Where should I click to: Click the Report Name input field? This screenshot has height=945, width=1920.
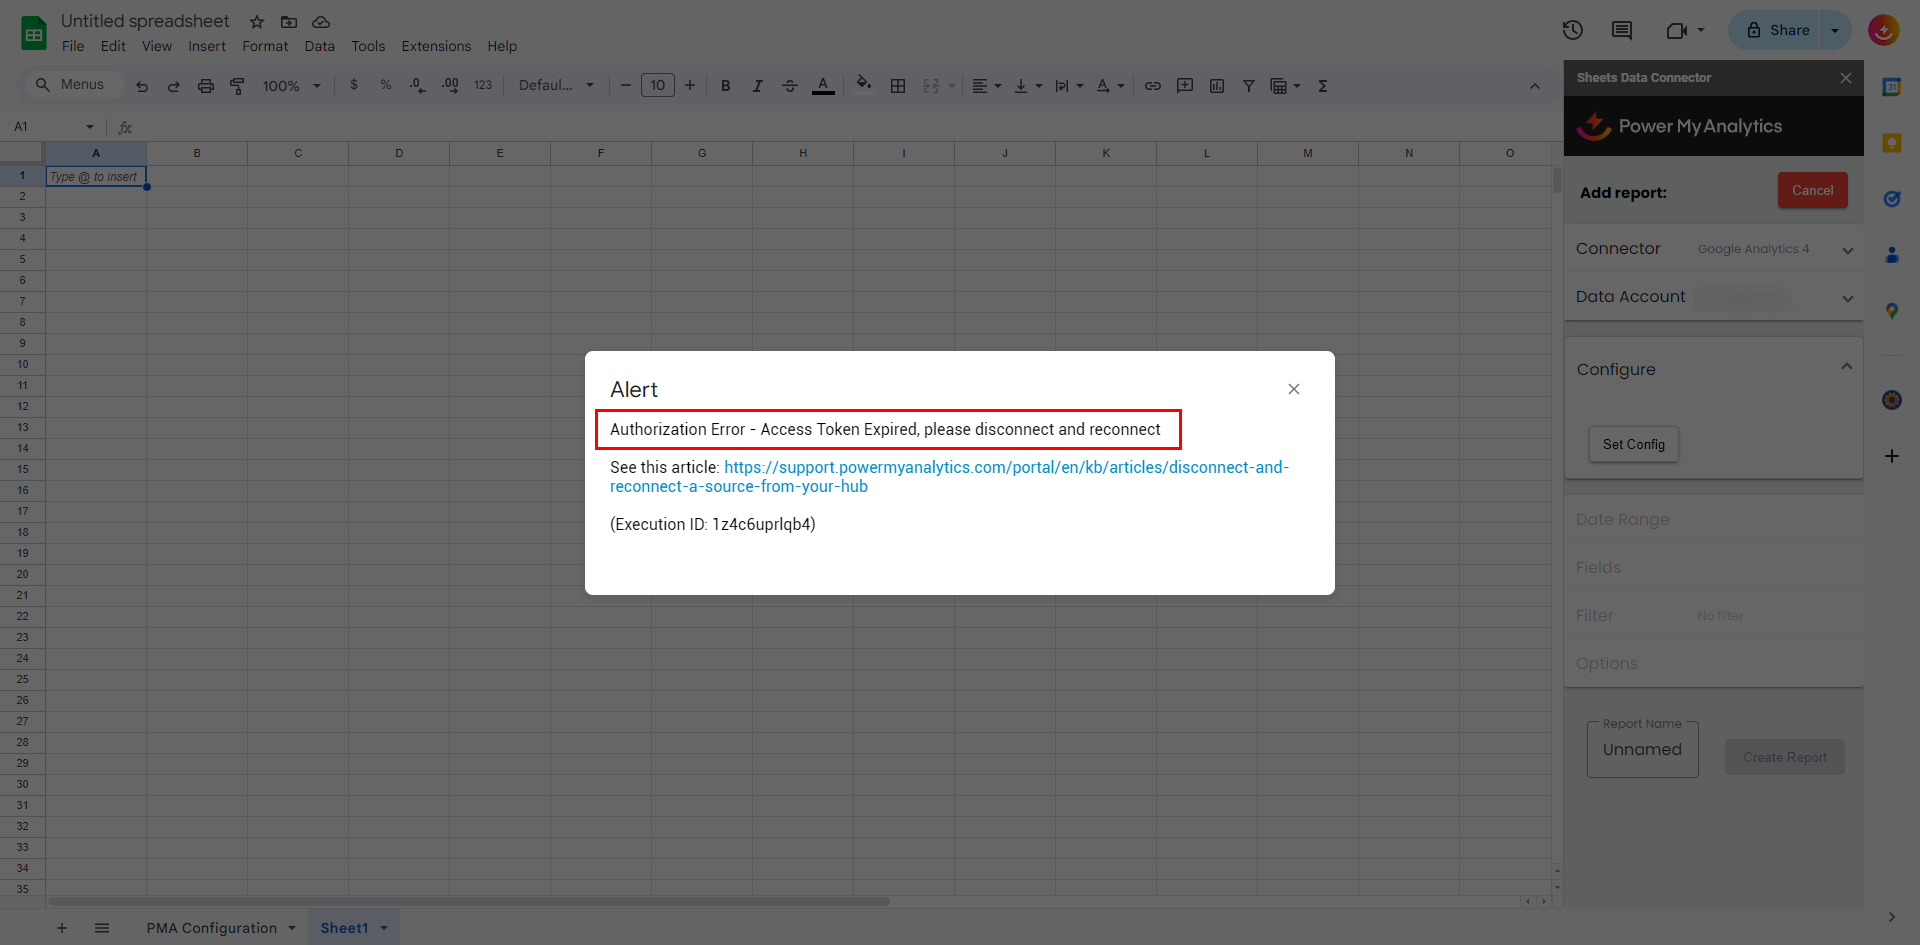[x=1641, y=750]
